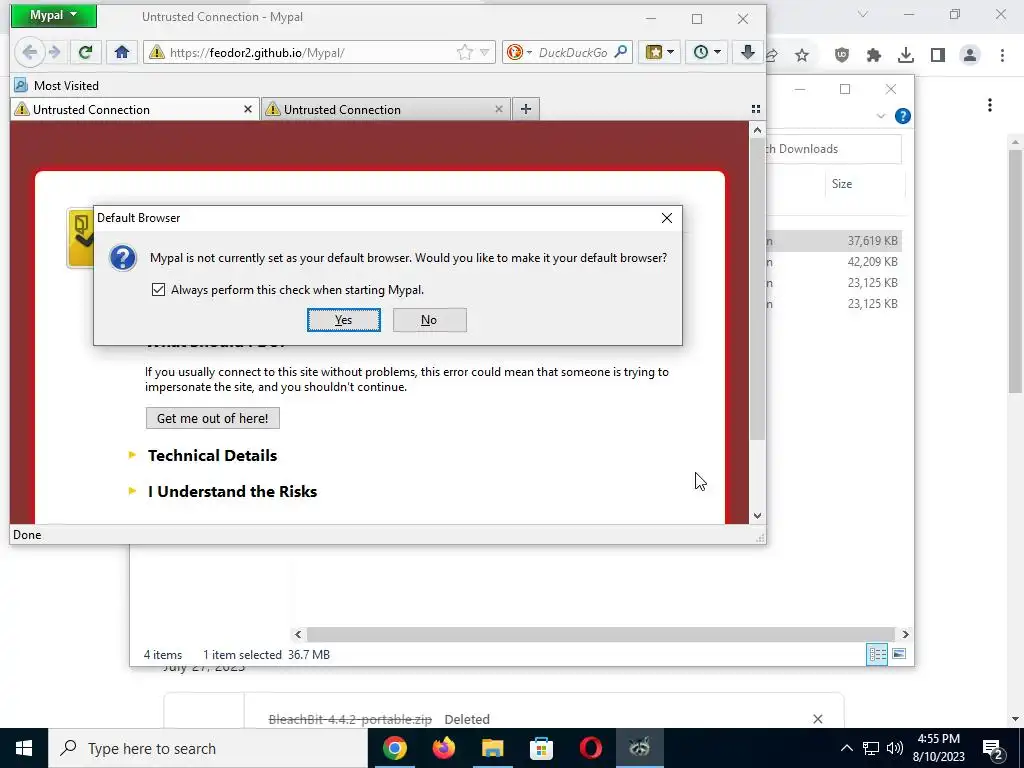
Task: Open Mypal raccoon icon in taskbar
Action: [639, 748]
